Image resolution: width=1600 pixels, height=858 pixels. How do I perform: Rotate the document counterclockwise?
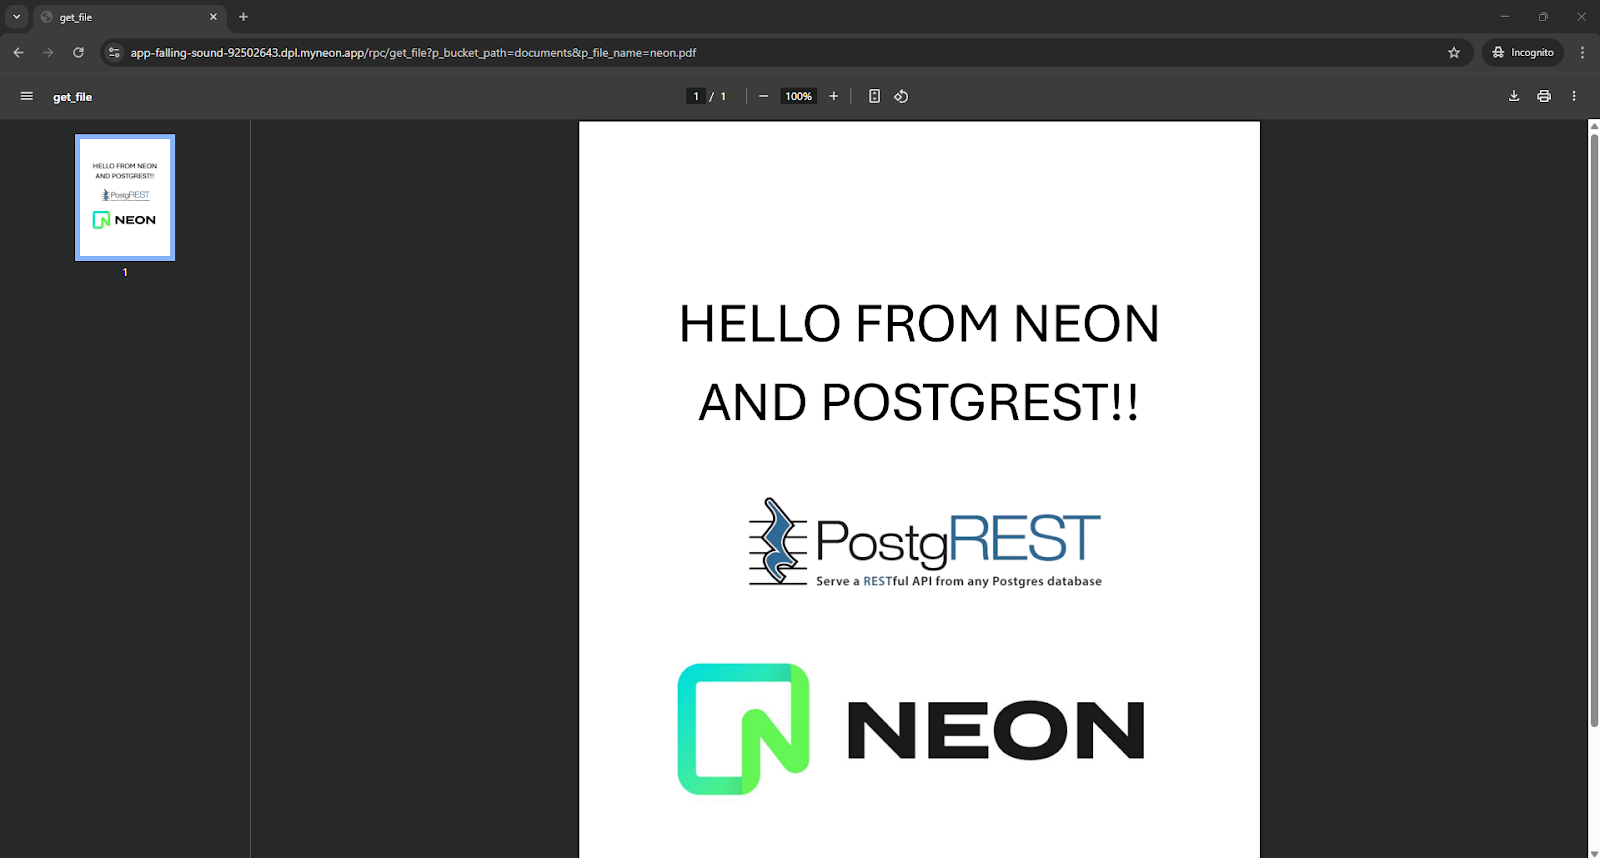[x=901, y=96]
